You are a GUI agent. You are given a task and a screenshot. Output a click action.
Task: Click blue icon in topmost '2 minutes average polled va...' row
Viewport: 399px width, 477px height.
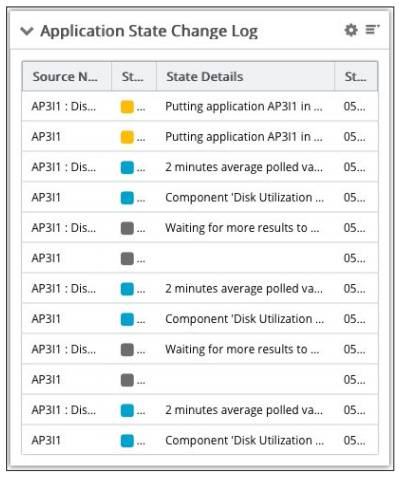(x=127, y=167)
